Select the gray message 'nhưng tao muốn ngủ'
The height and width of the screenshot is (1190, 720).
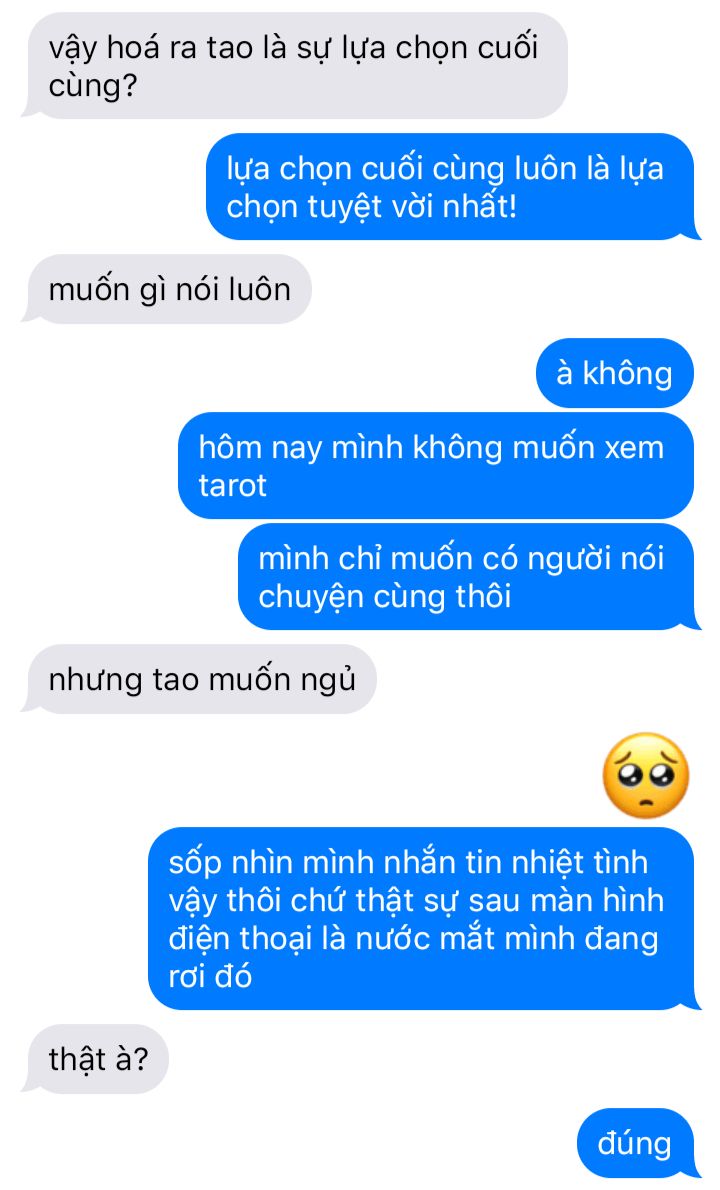200,678
